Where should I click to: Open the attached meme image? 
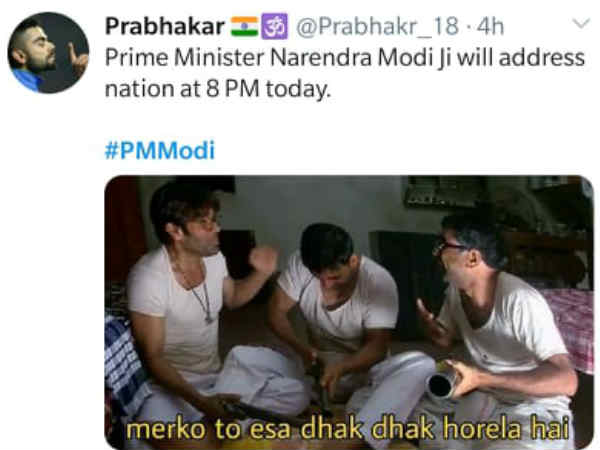[349, 312]
